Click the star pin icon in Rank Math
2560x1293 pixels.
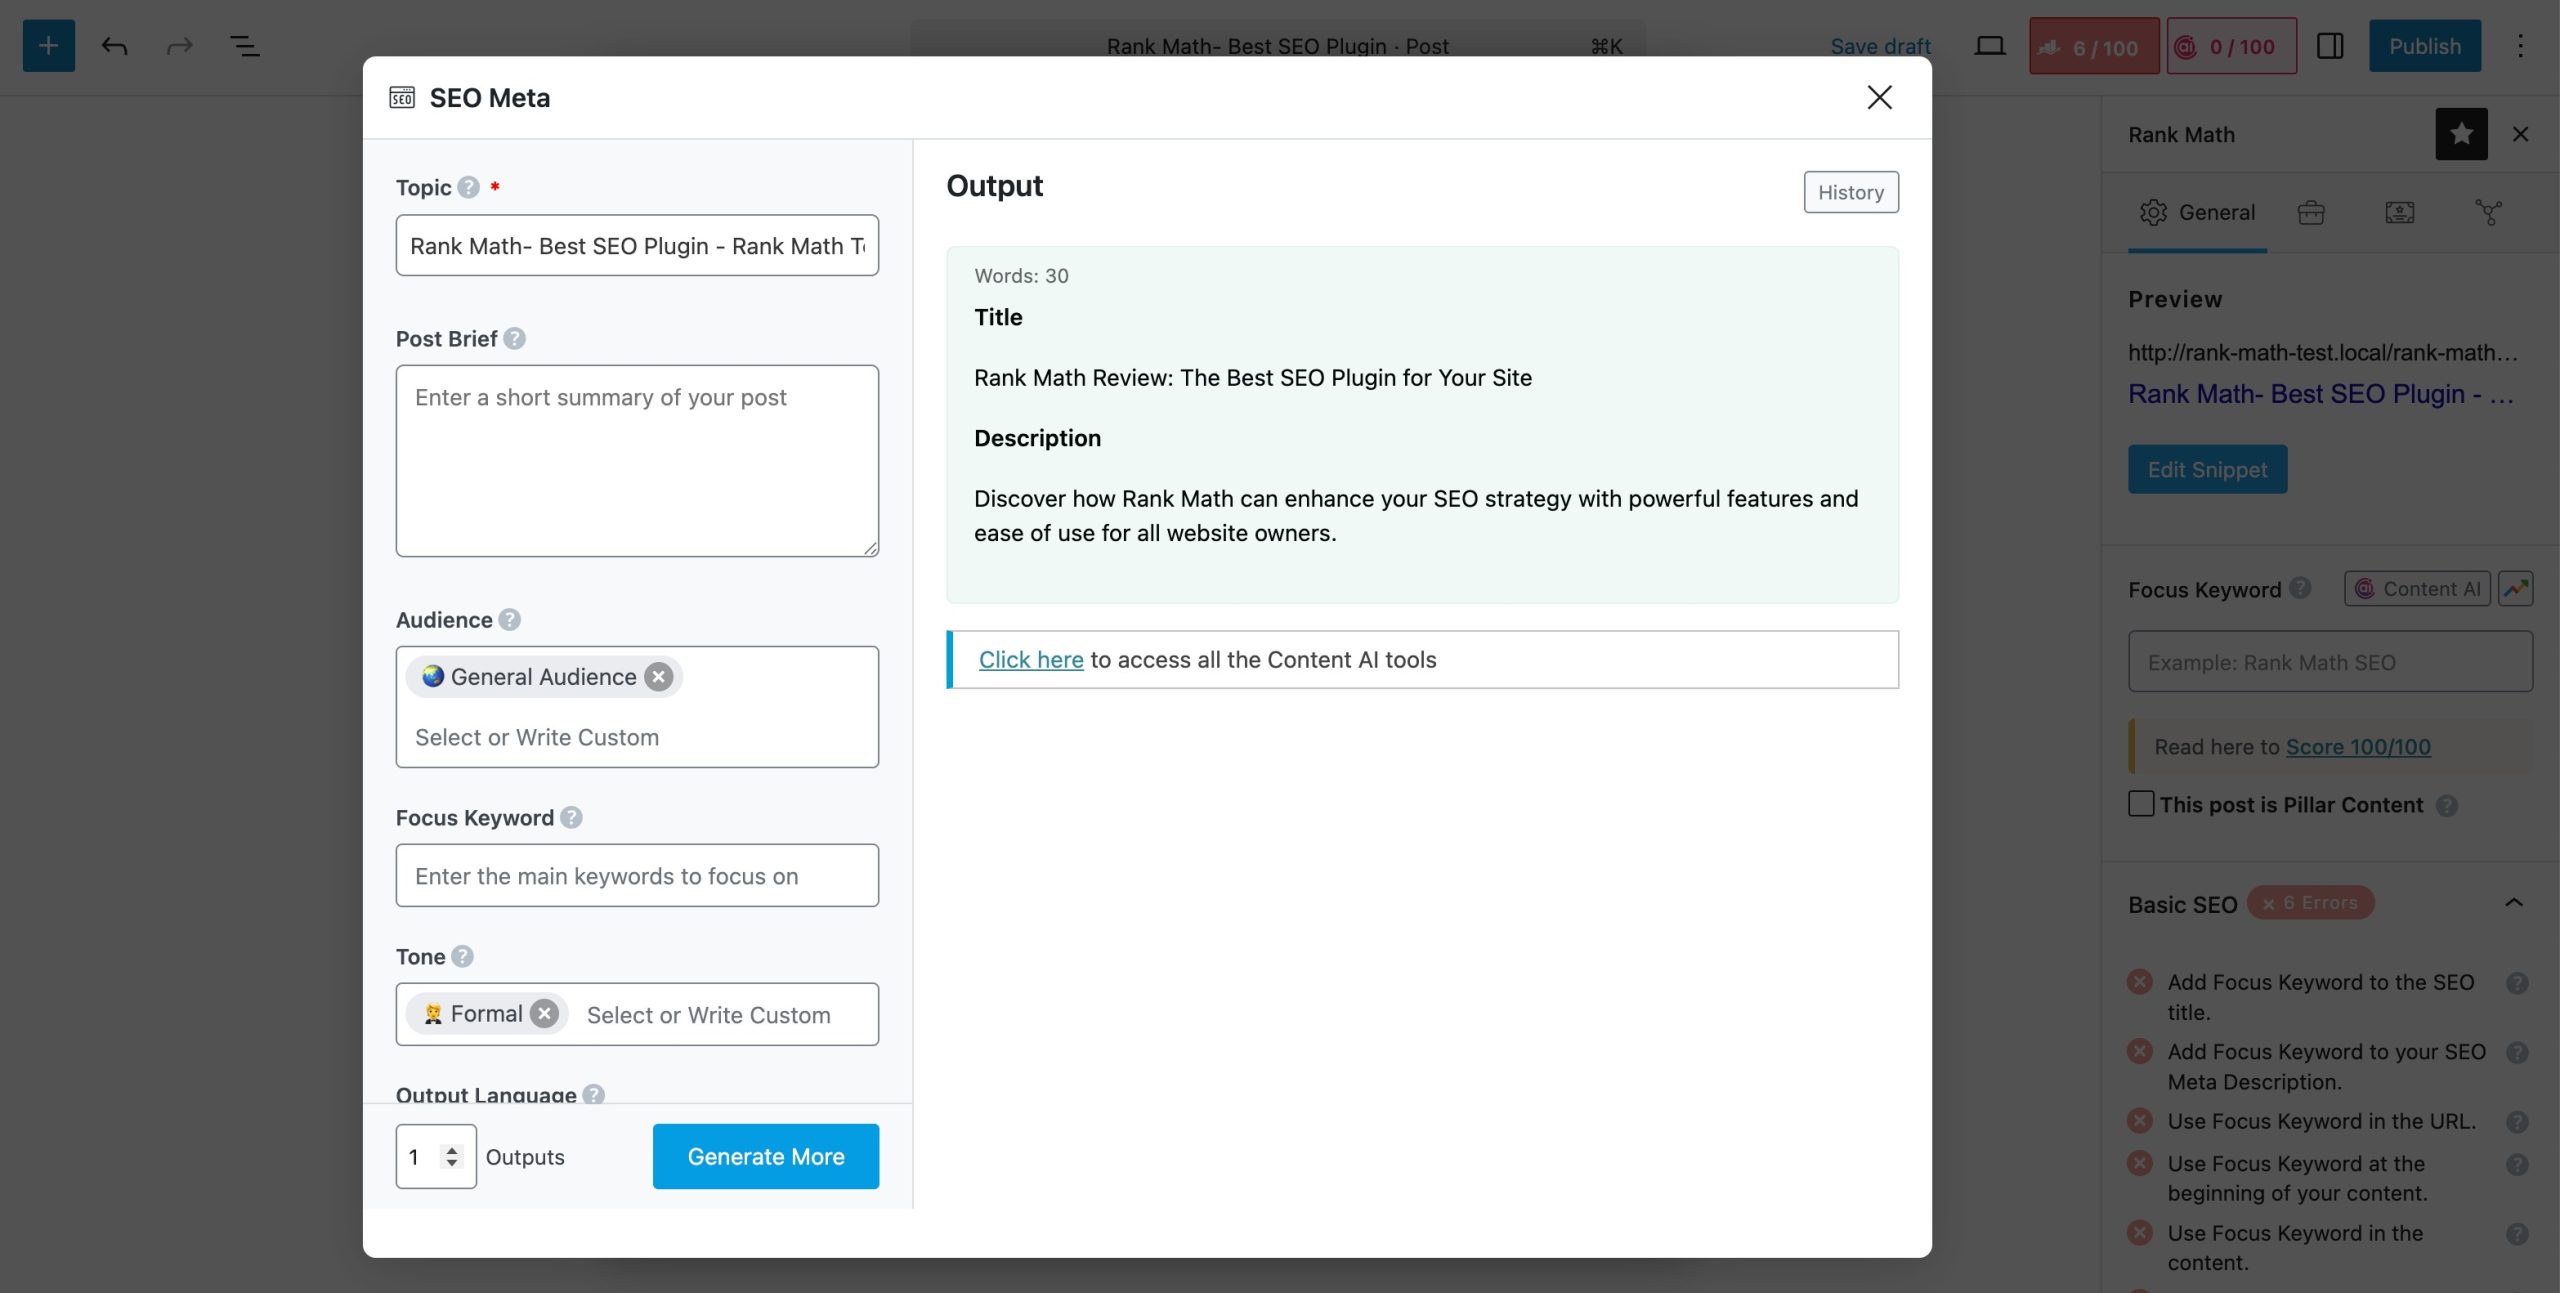pyautogui.click(x=2461, y=134)
